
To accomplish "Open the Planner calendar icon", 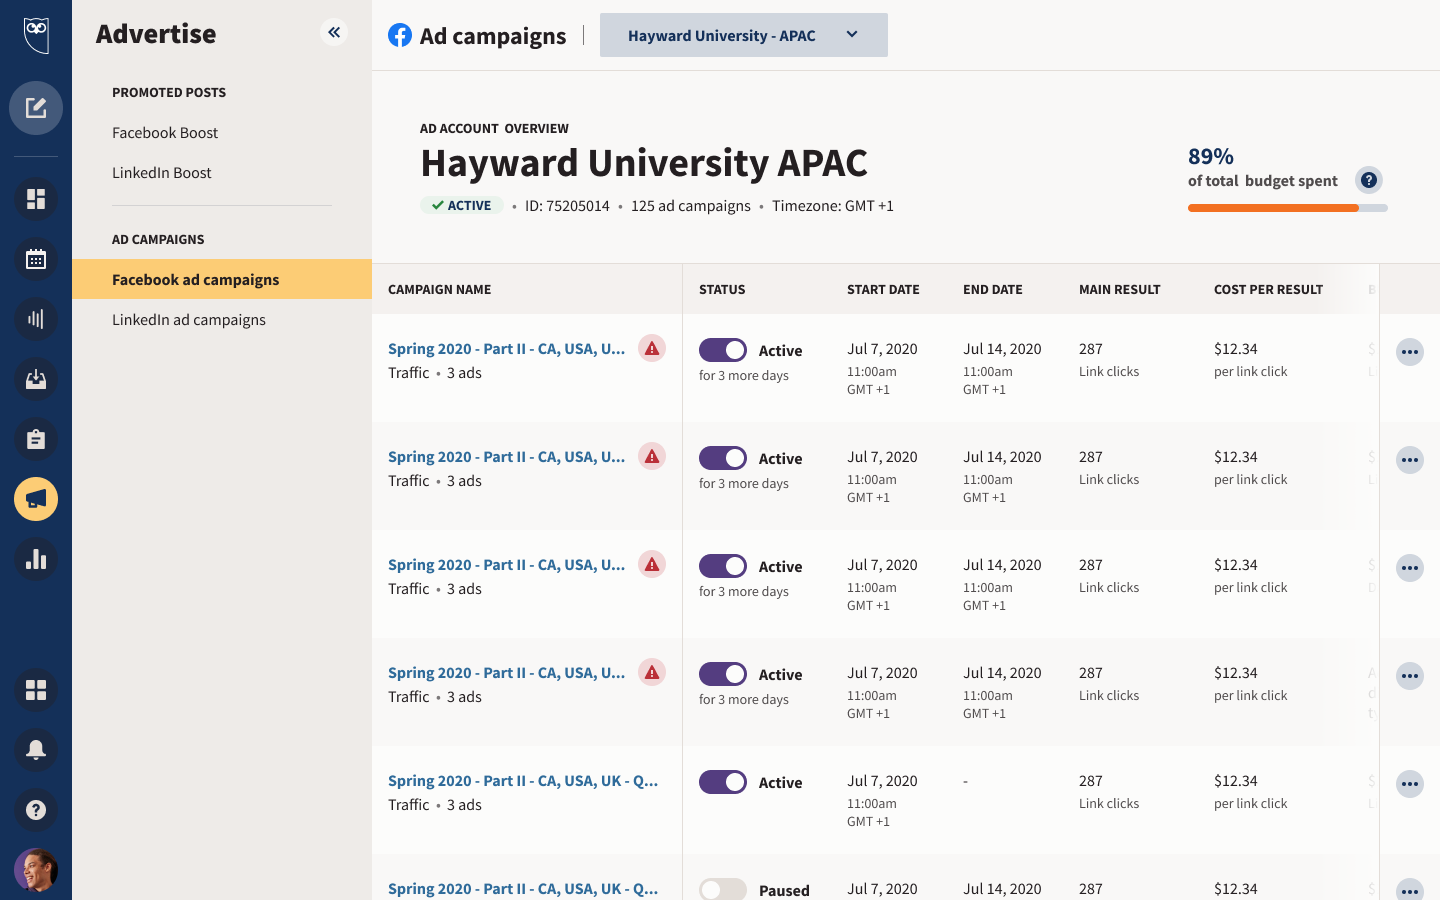I will click(x=36, y=259).
